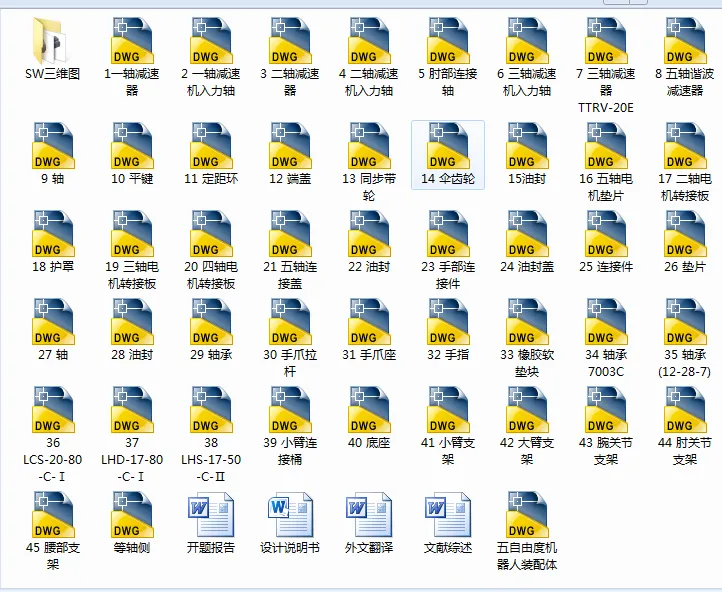Screen dimensions: 722x592
Task: Select the 14 伞齿轮 DWG file
Action: coord(448,154)
